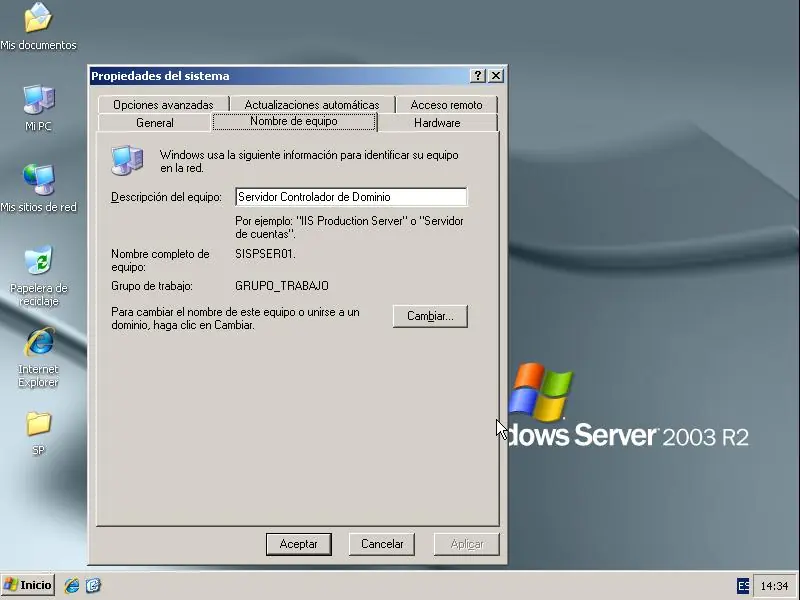Open the Actualizaciones automáticas tab
800x600 pixels.
point(312,105)
